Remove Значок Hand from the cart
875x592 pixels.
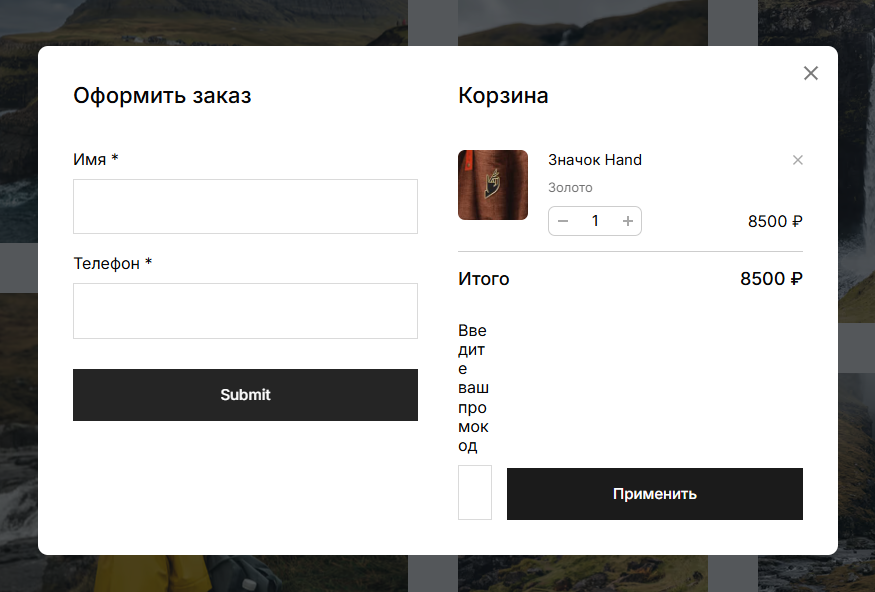797,160
